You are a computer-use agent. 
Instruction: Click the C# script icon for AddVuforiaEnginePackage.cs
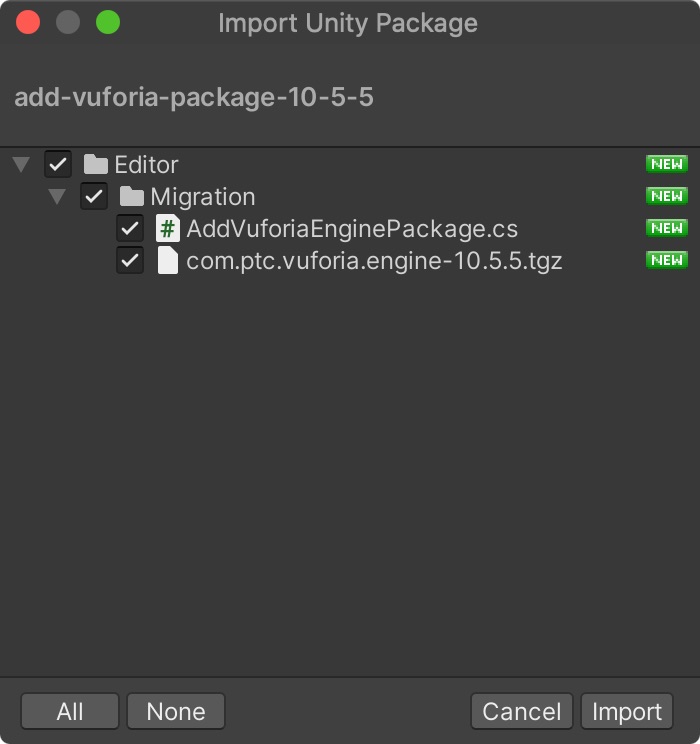(168, 229)
